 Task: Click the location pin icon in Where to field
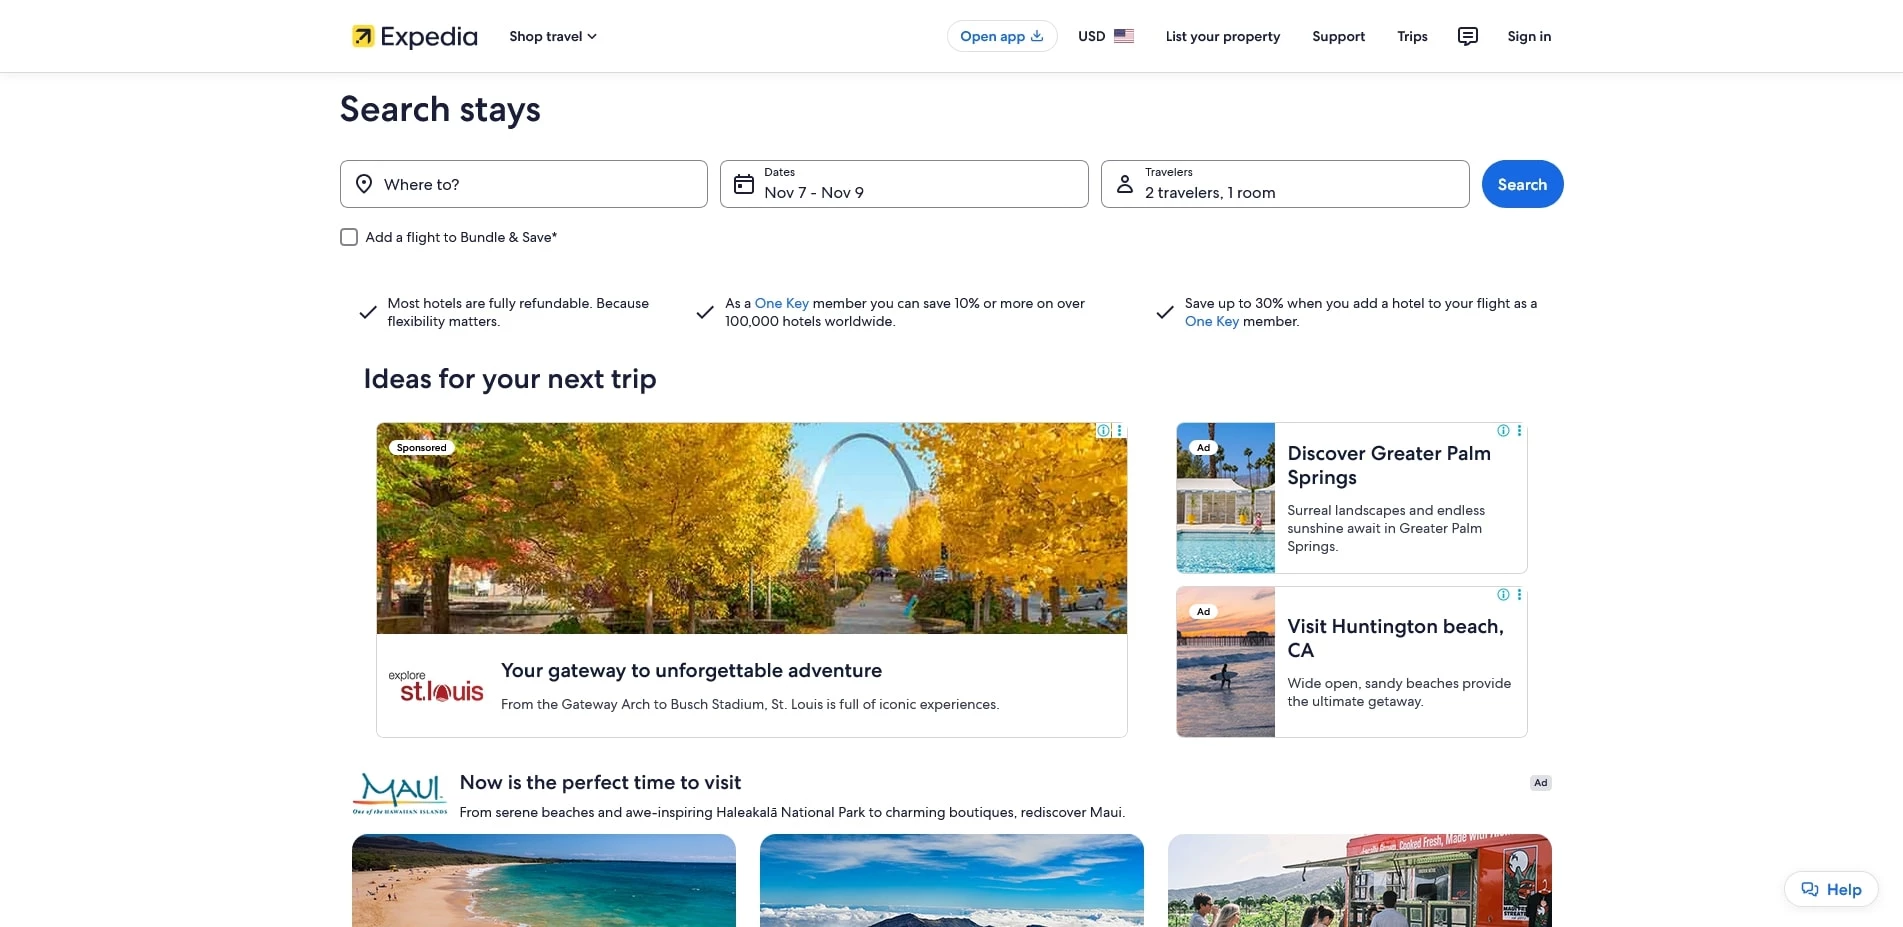[365, 184]
